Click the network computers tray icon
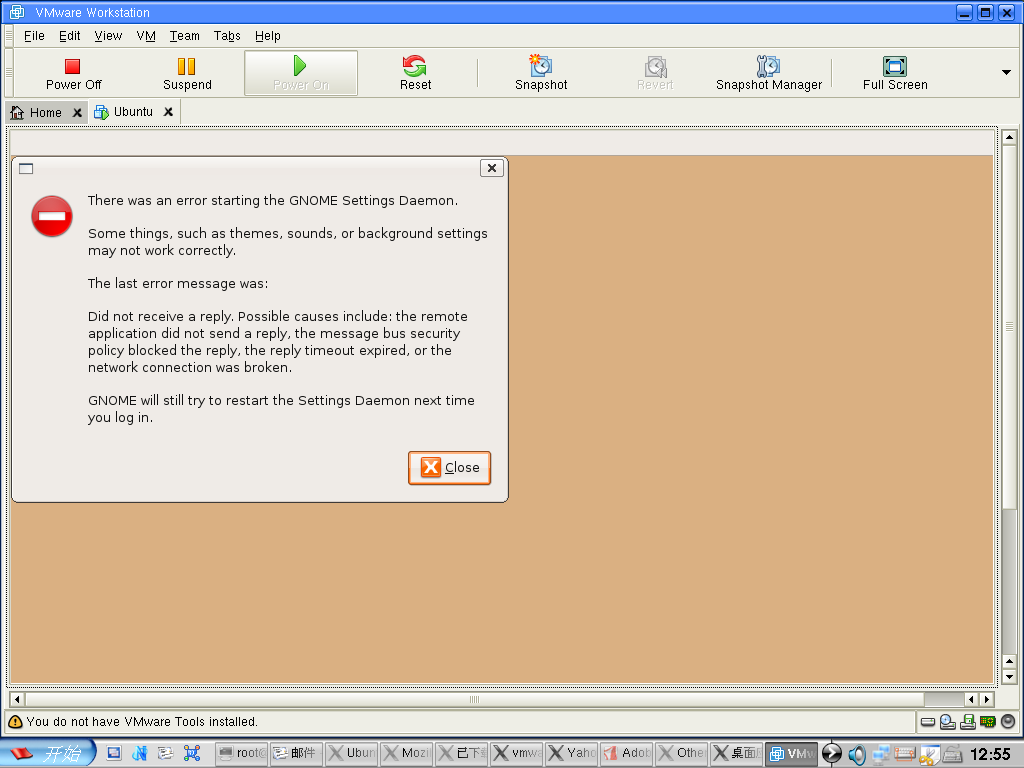 [880, 754]
